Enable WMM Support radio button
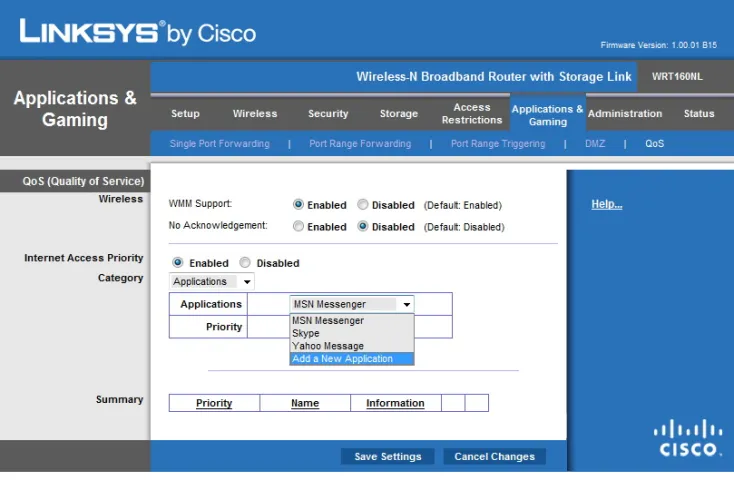 298,205
